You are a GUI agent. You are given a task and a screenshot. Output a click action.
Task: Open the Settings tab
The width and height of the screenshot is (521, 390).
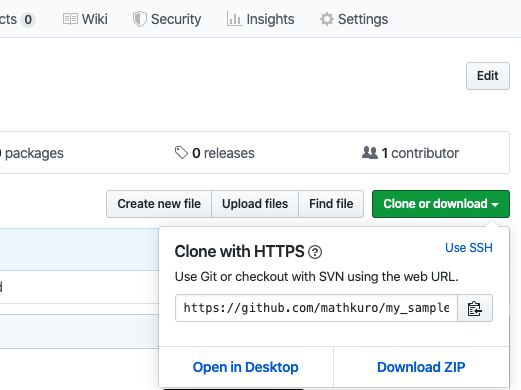[x=354, y=19]
